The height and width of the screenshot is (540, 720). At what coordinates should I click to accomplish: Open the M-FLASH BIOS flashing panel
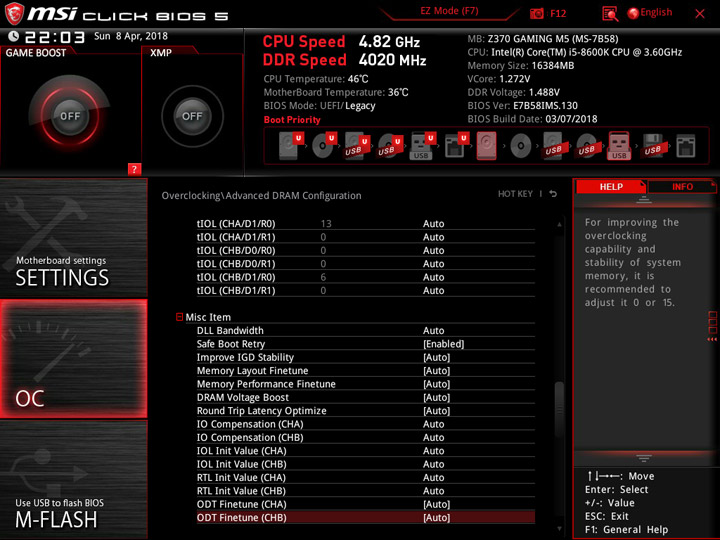coord(73,479)
